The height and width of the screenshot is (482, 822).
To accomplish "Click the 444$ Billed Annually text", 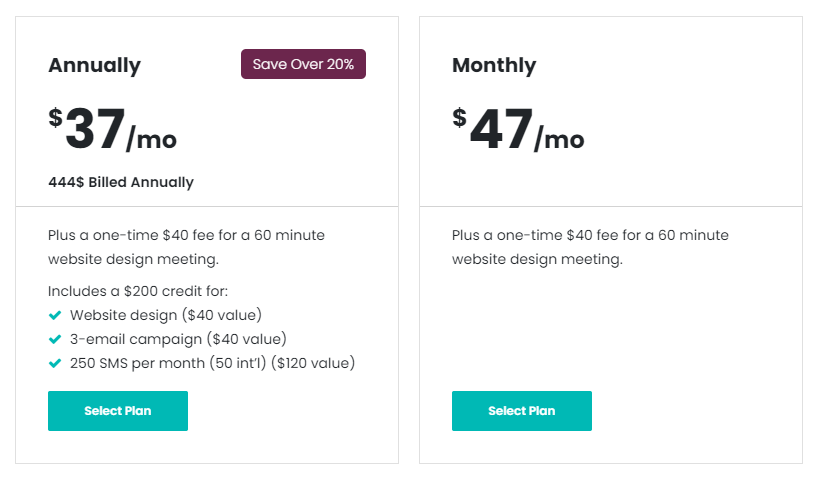I will point(121,182).
